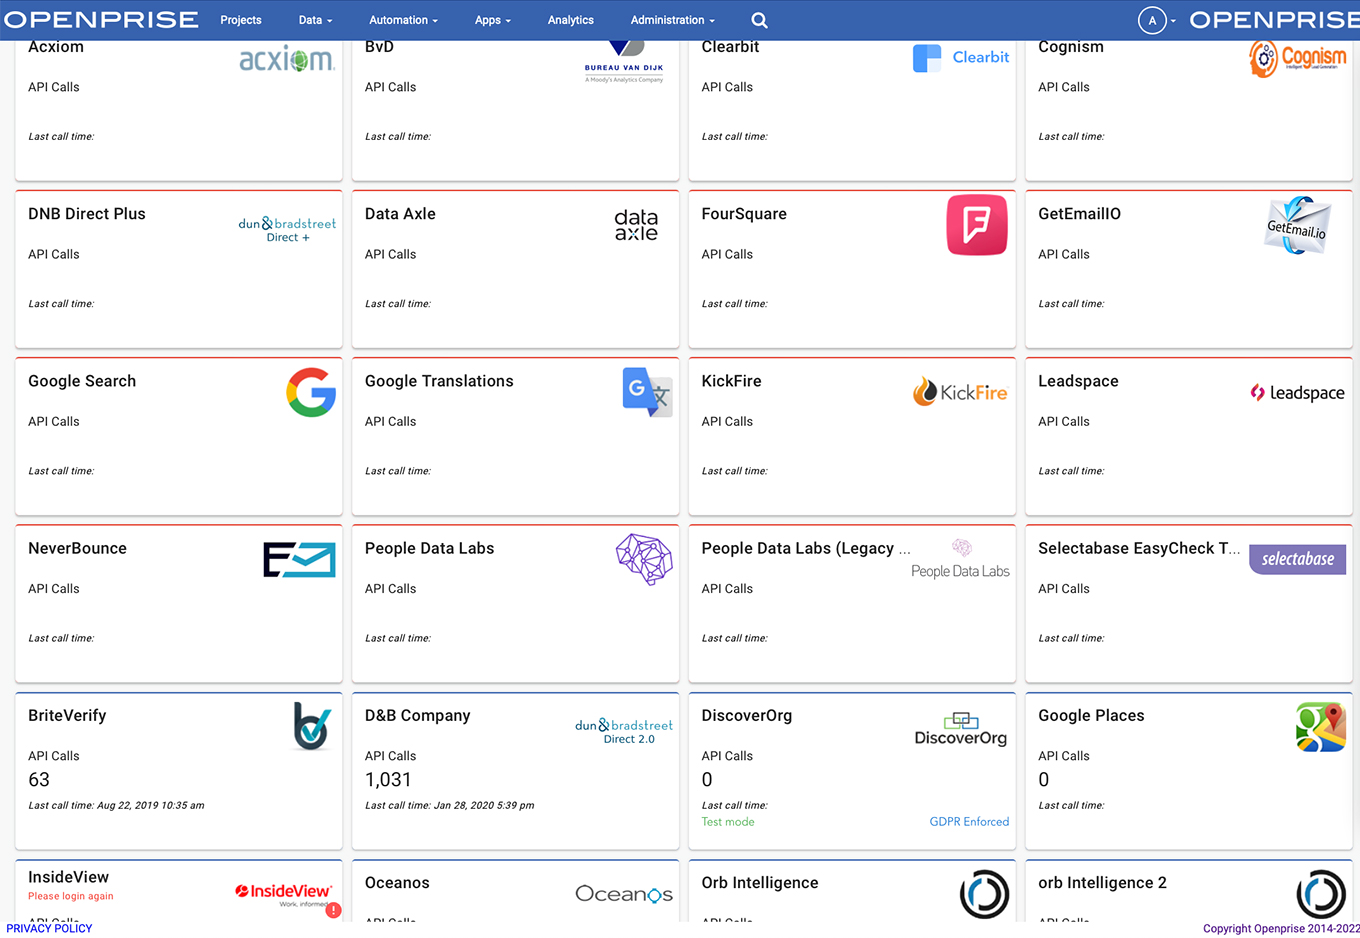The width and height of the screenshot is (1360, 938).
Task: Click the data axle logo
Action: click(636, 225)
